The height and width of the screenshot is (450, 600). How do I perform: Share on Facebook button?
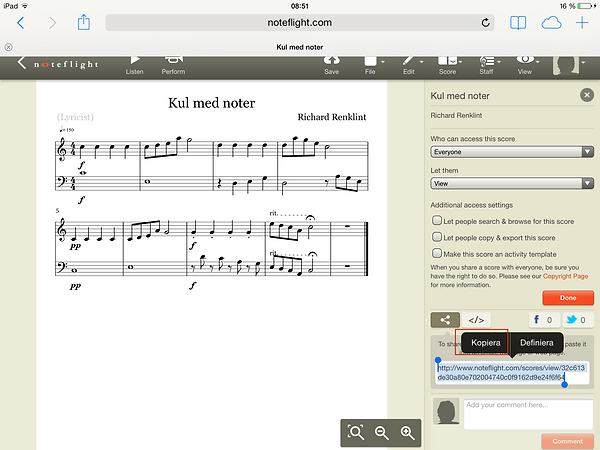544,320
